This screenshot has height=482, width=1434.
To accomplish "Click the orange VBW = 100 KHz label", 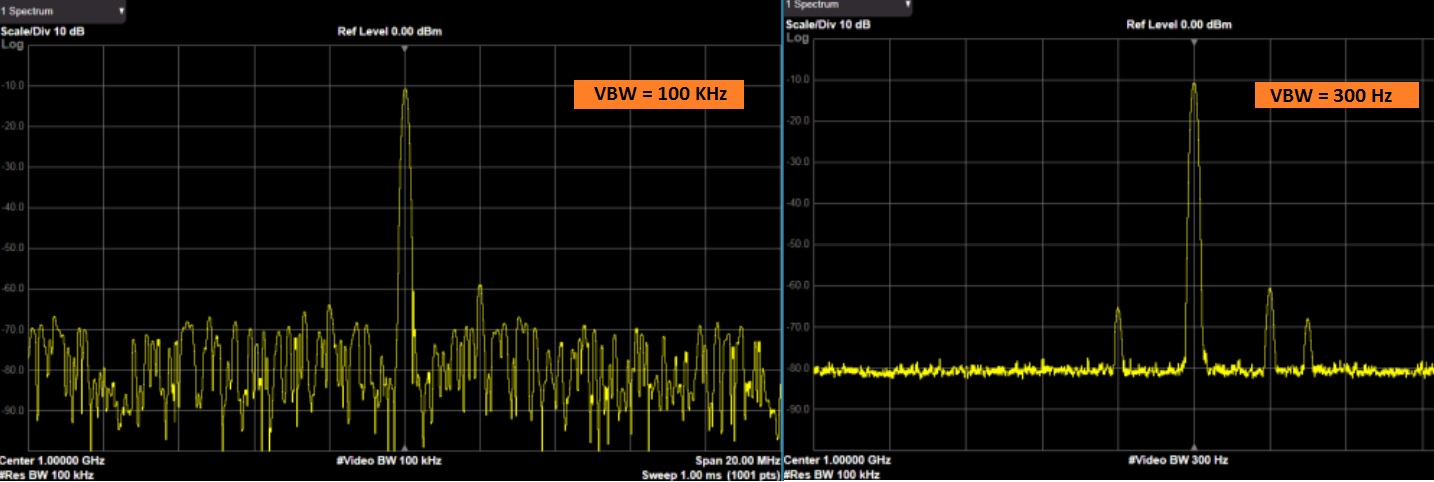I will (x=658, y=95).
